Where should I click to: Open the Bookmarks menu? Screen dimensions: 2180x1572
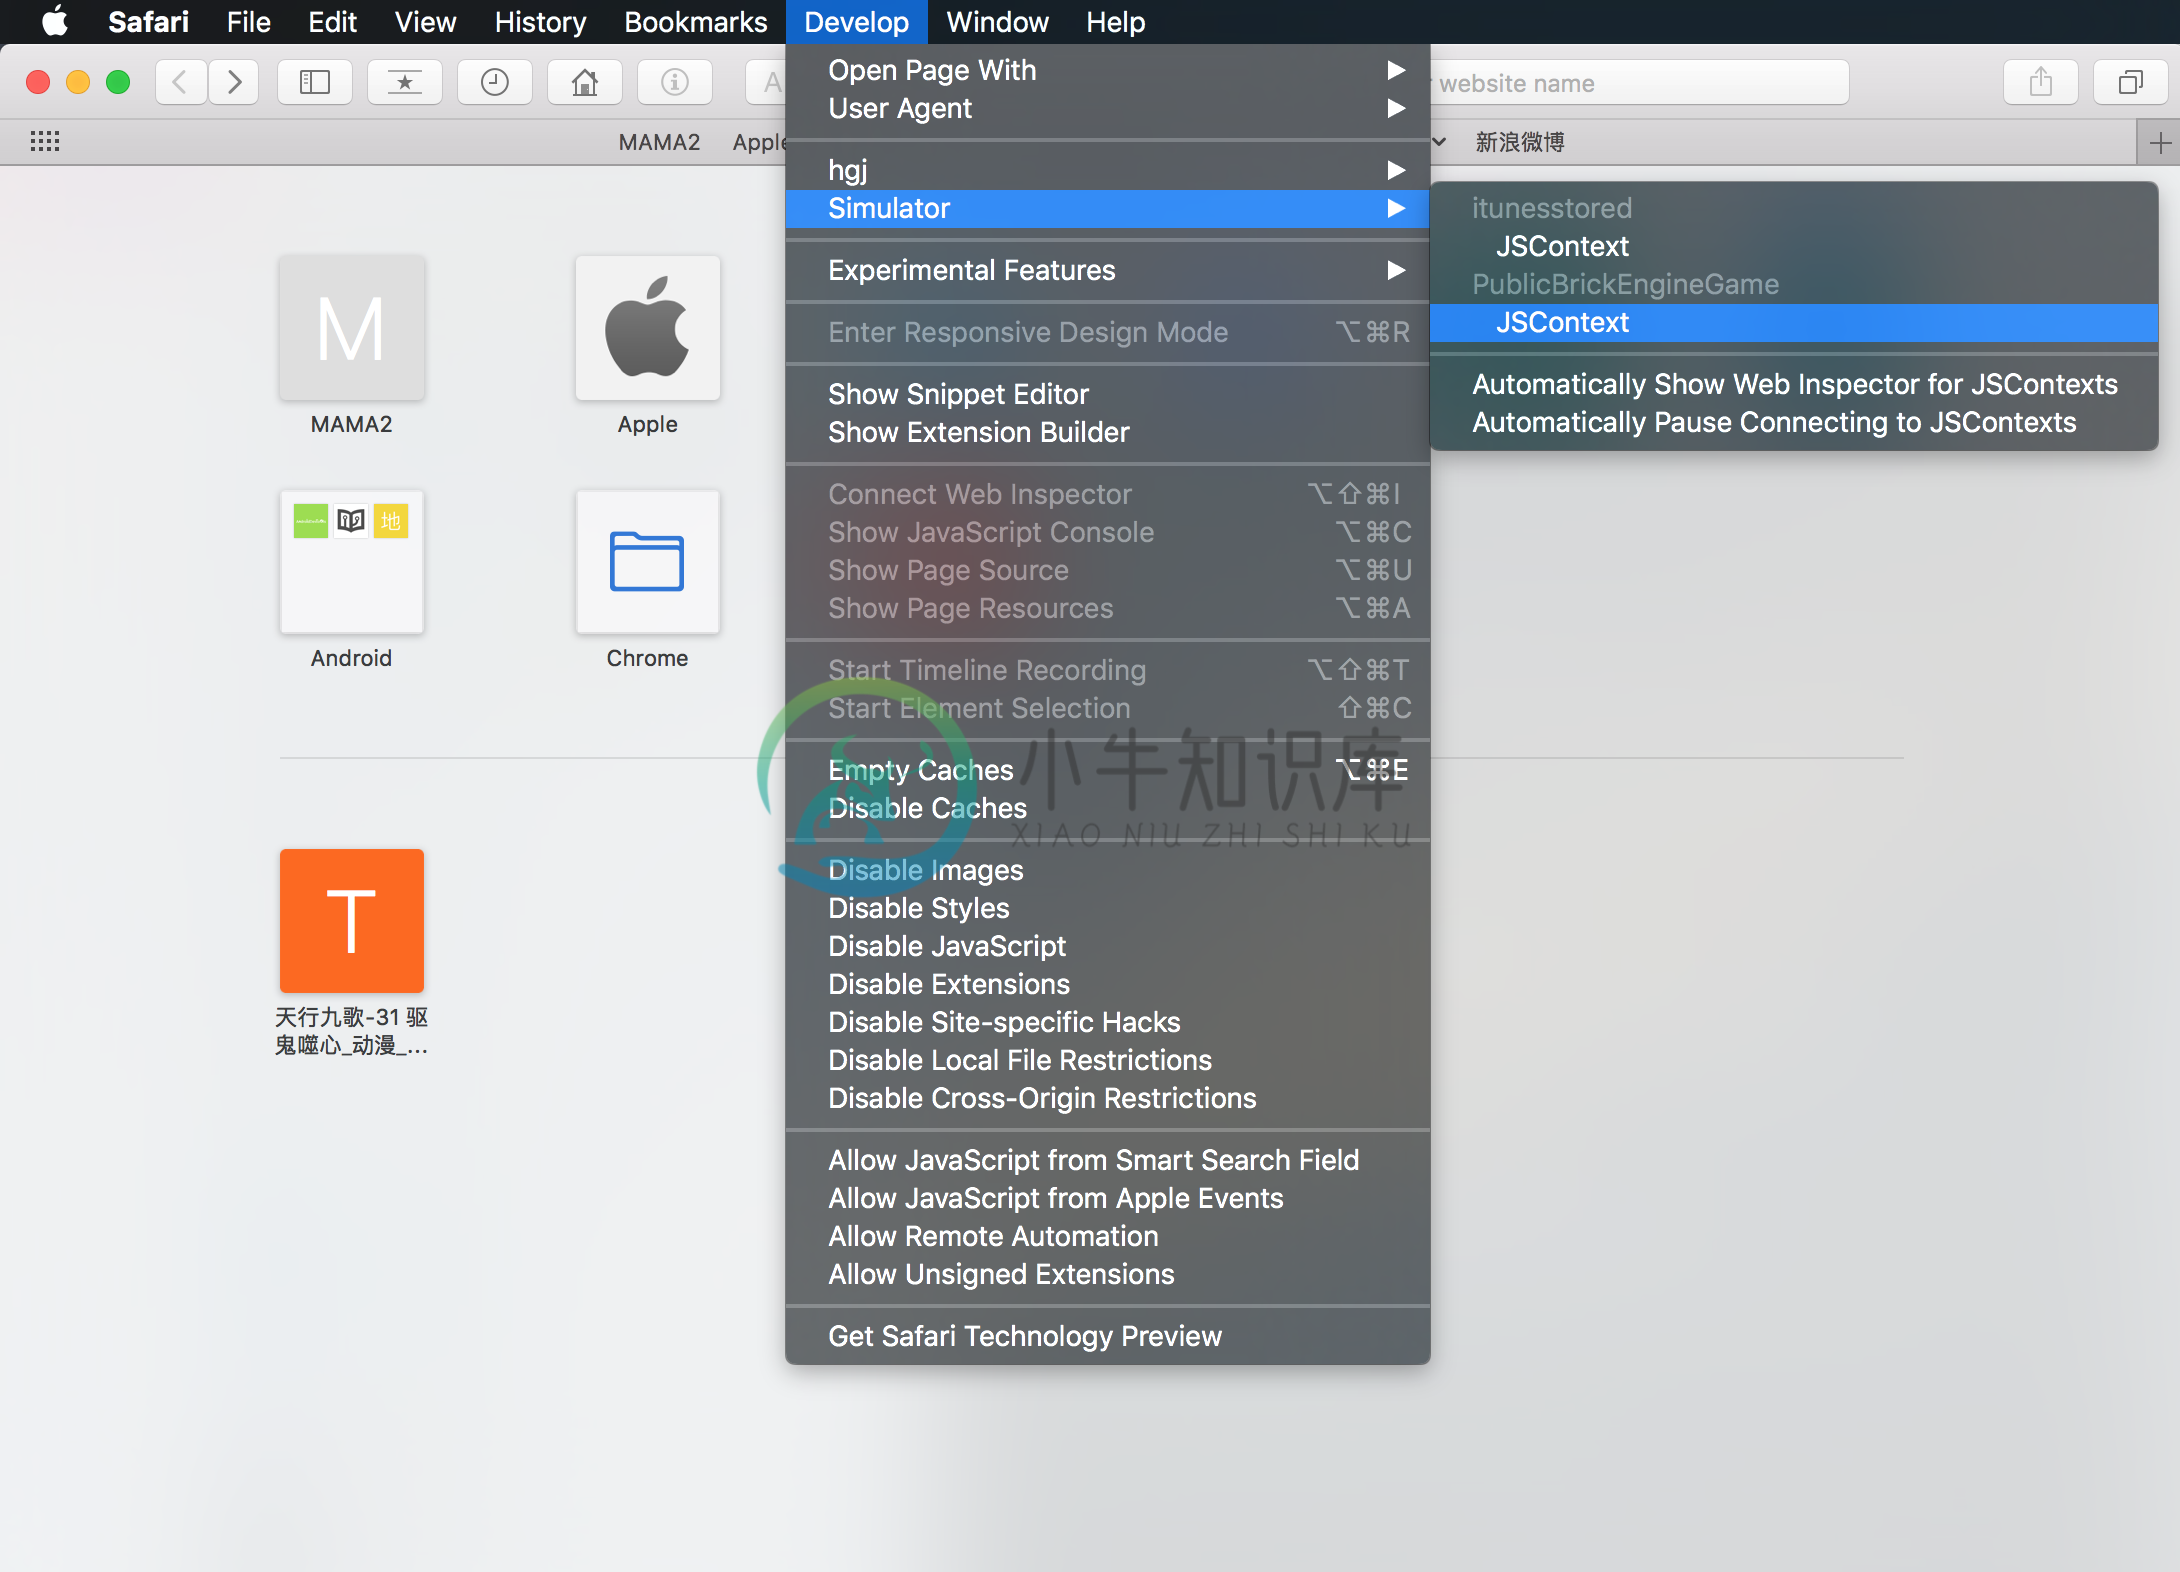695,21
